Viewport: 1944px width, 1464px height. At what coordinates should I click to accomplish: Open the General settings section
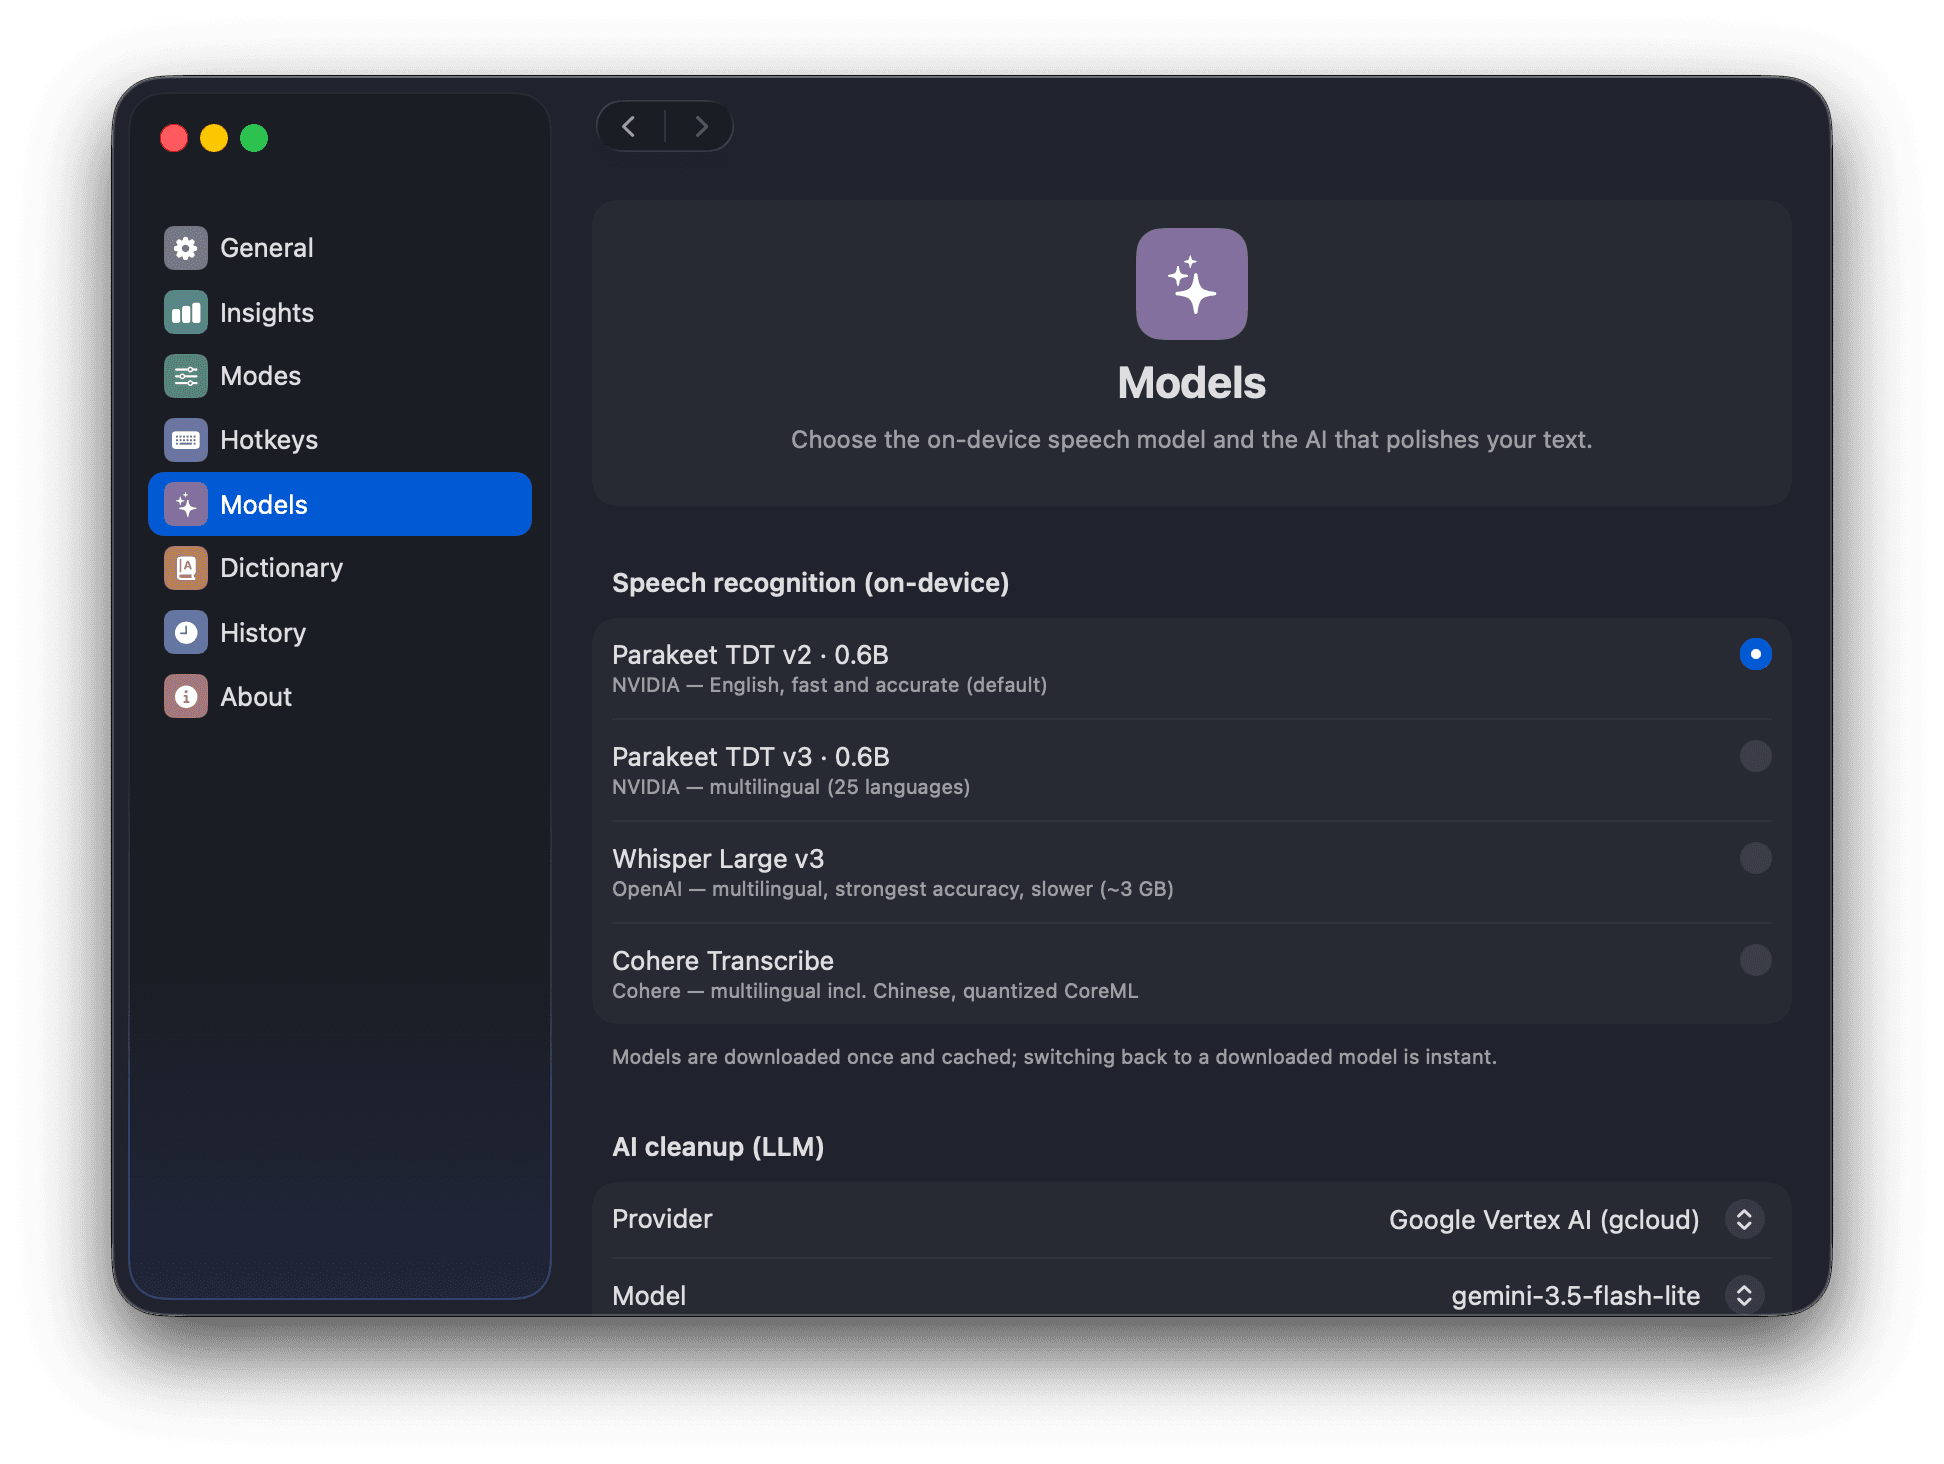[x=340, y=248]
